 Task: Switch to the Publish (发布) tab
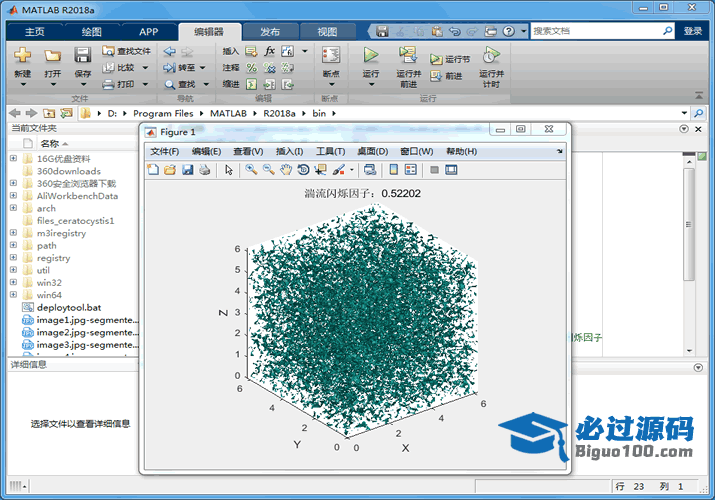click(x=270, y=31)
